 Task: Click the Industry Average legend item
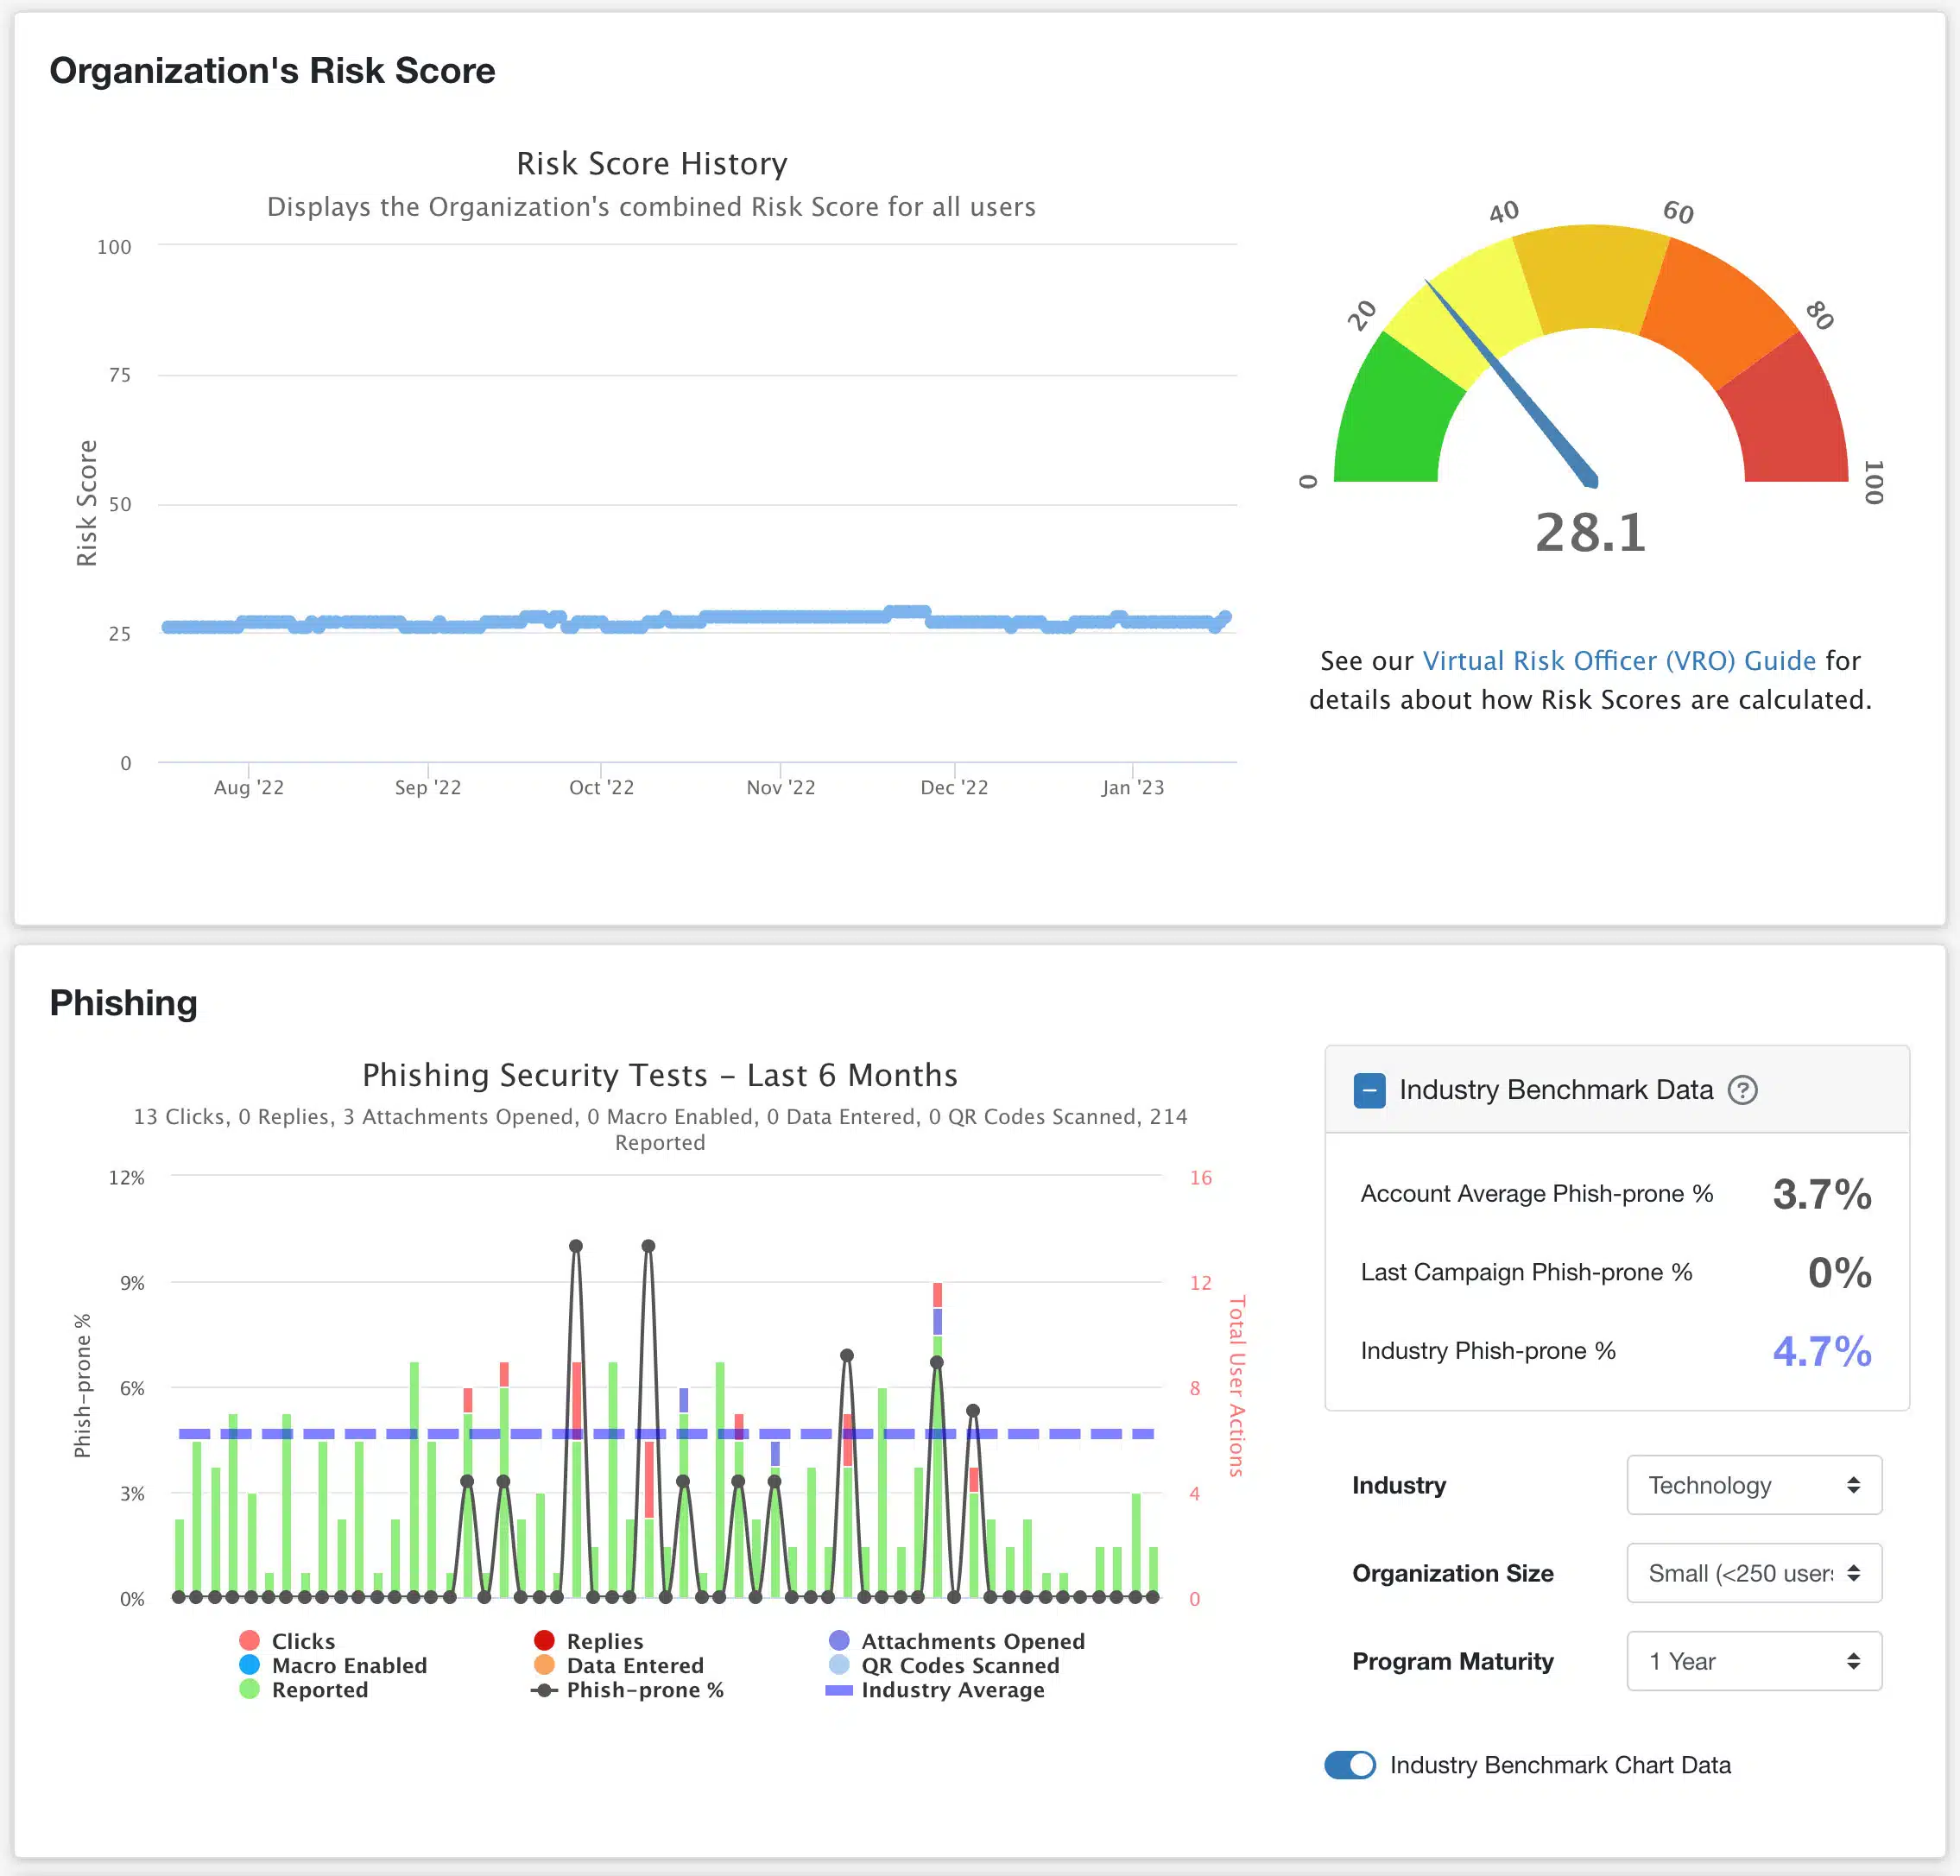tap(952, 1690)
